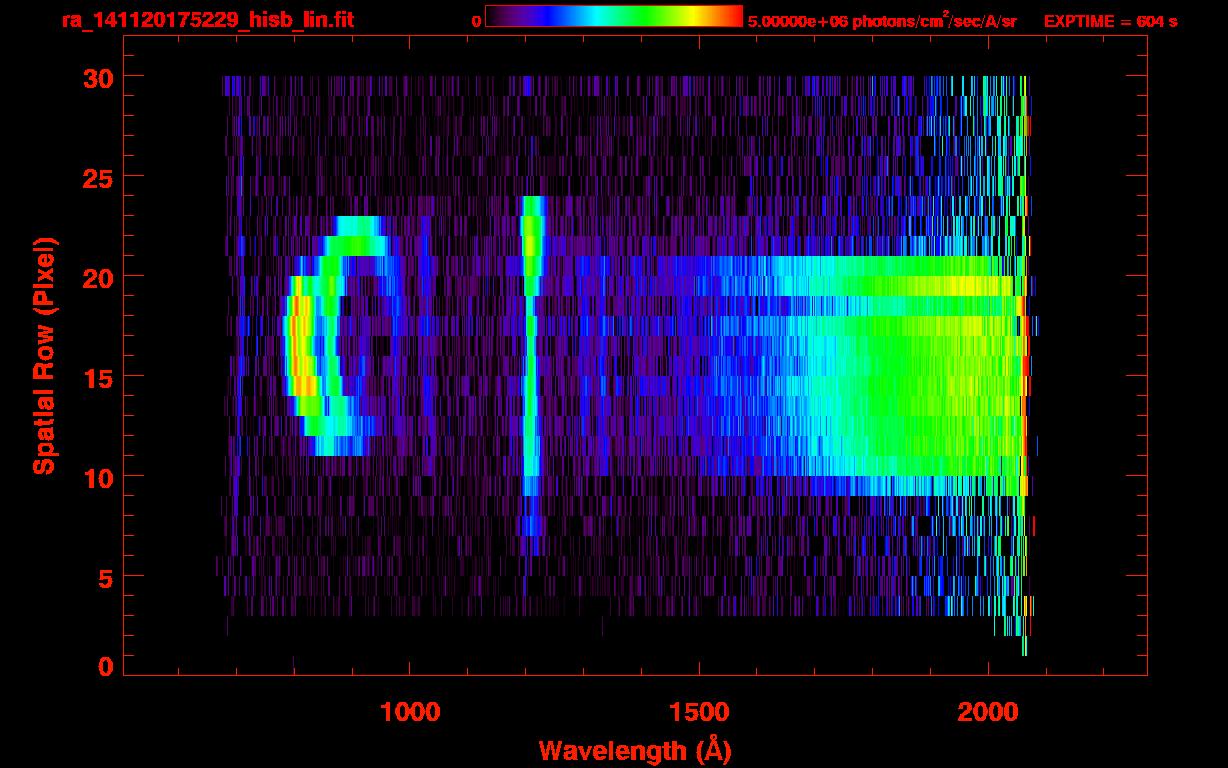Click the y-axis tick label 20
The image size is (1228, 768).
tap(97, 277)
